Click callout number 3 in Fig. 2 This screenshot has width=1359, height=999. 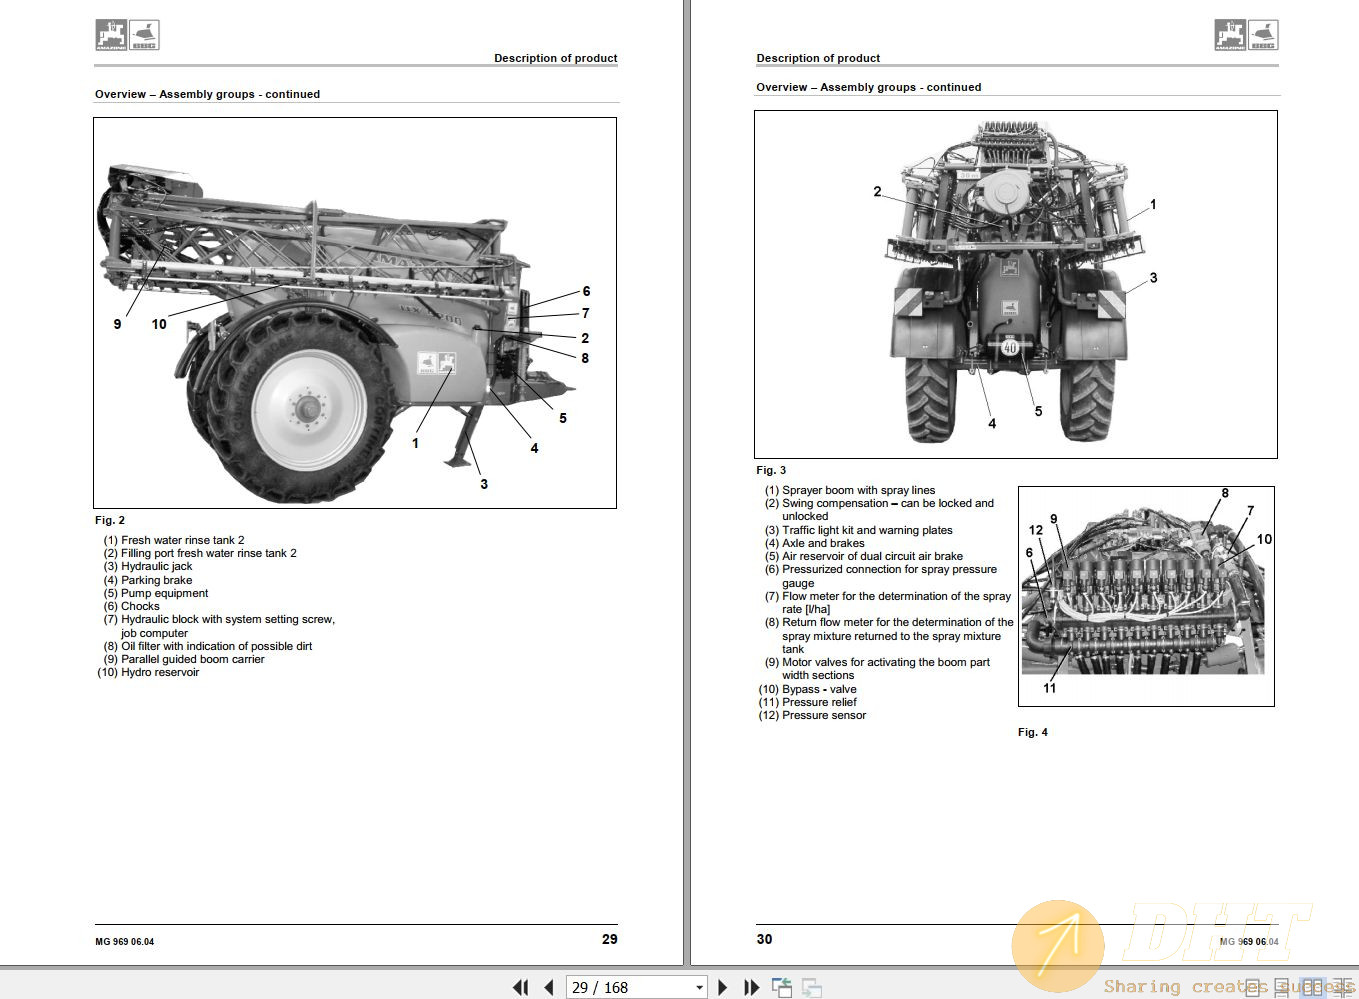click(x=484, y=484)
